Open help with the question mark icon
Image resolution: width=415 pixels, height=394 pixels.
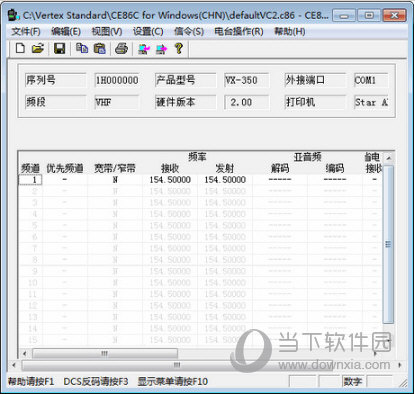(179, 49)
